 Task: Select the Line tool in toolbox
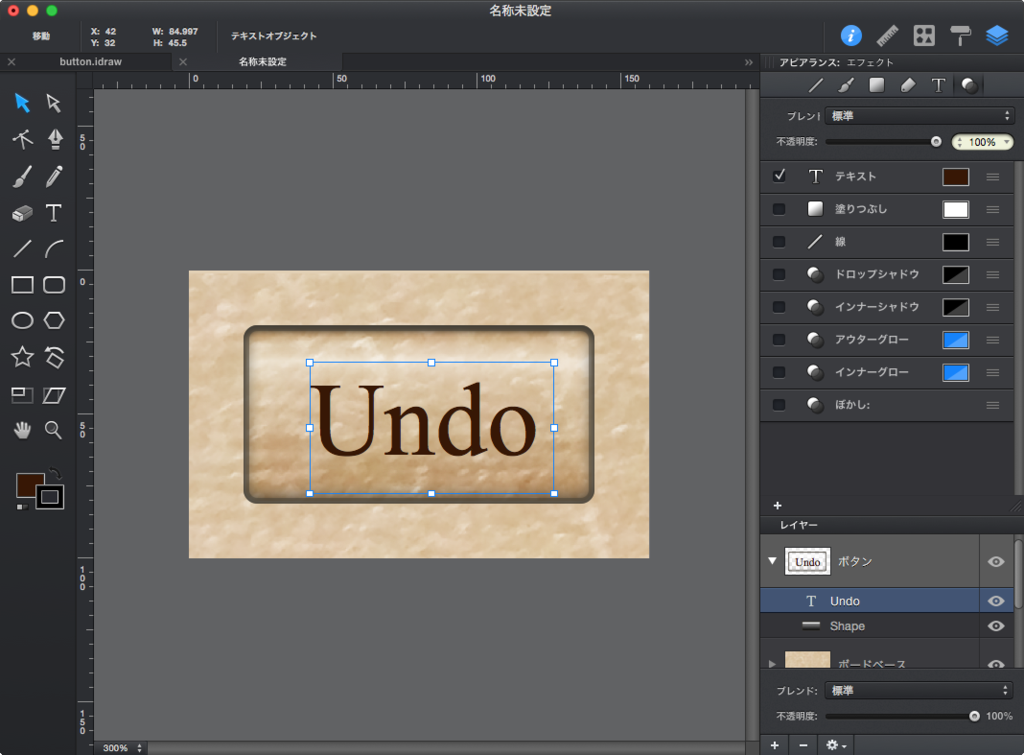[x=22, y=249]
